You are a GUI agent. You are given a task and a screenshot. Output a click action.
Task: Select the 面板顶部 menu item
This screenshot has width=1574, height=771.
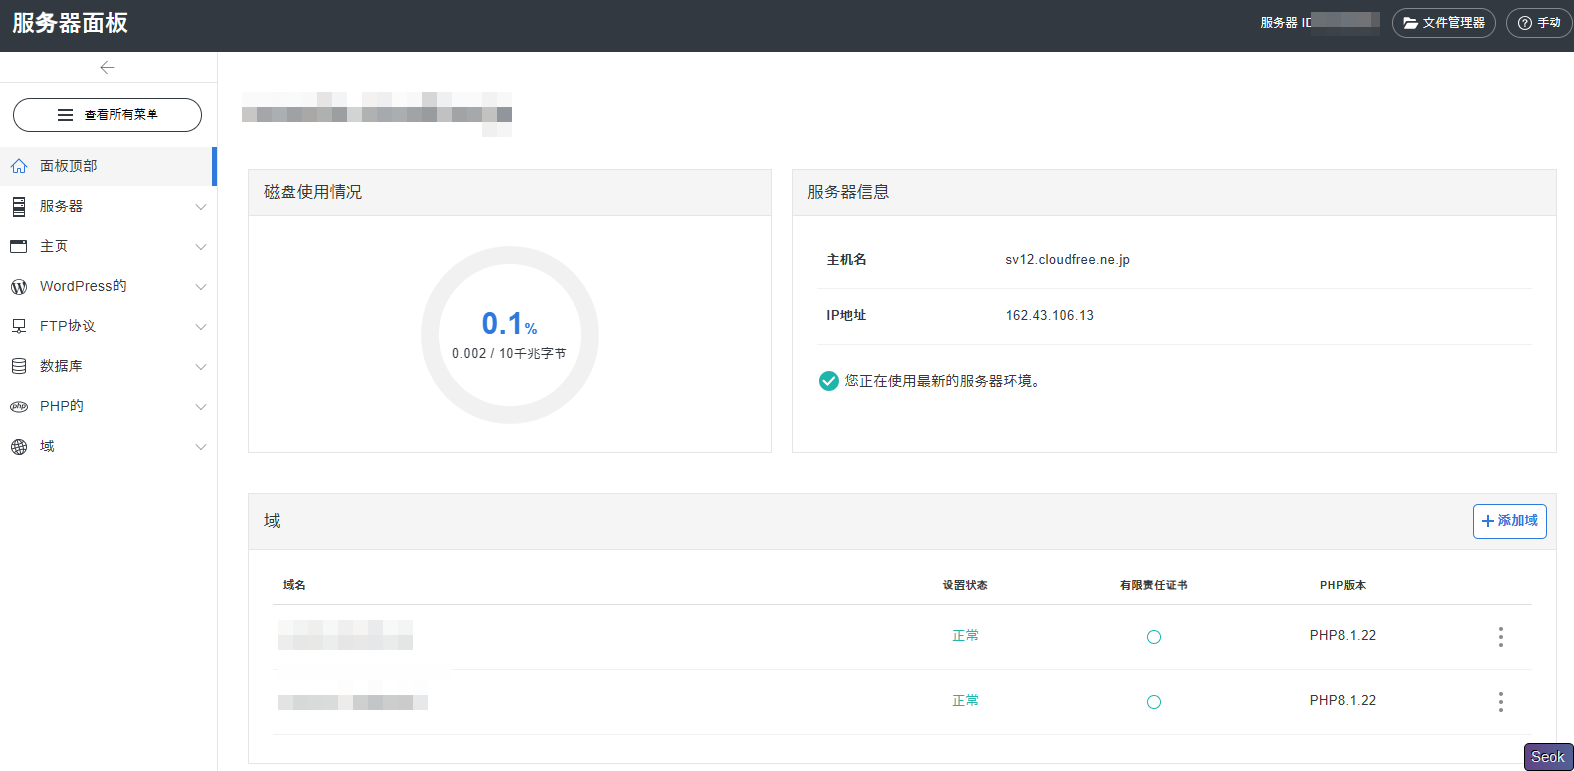coord(69,166)
